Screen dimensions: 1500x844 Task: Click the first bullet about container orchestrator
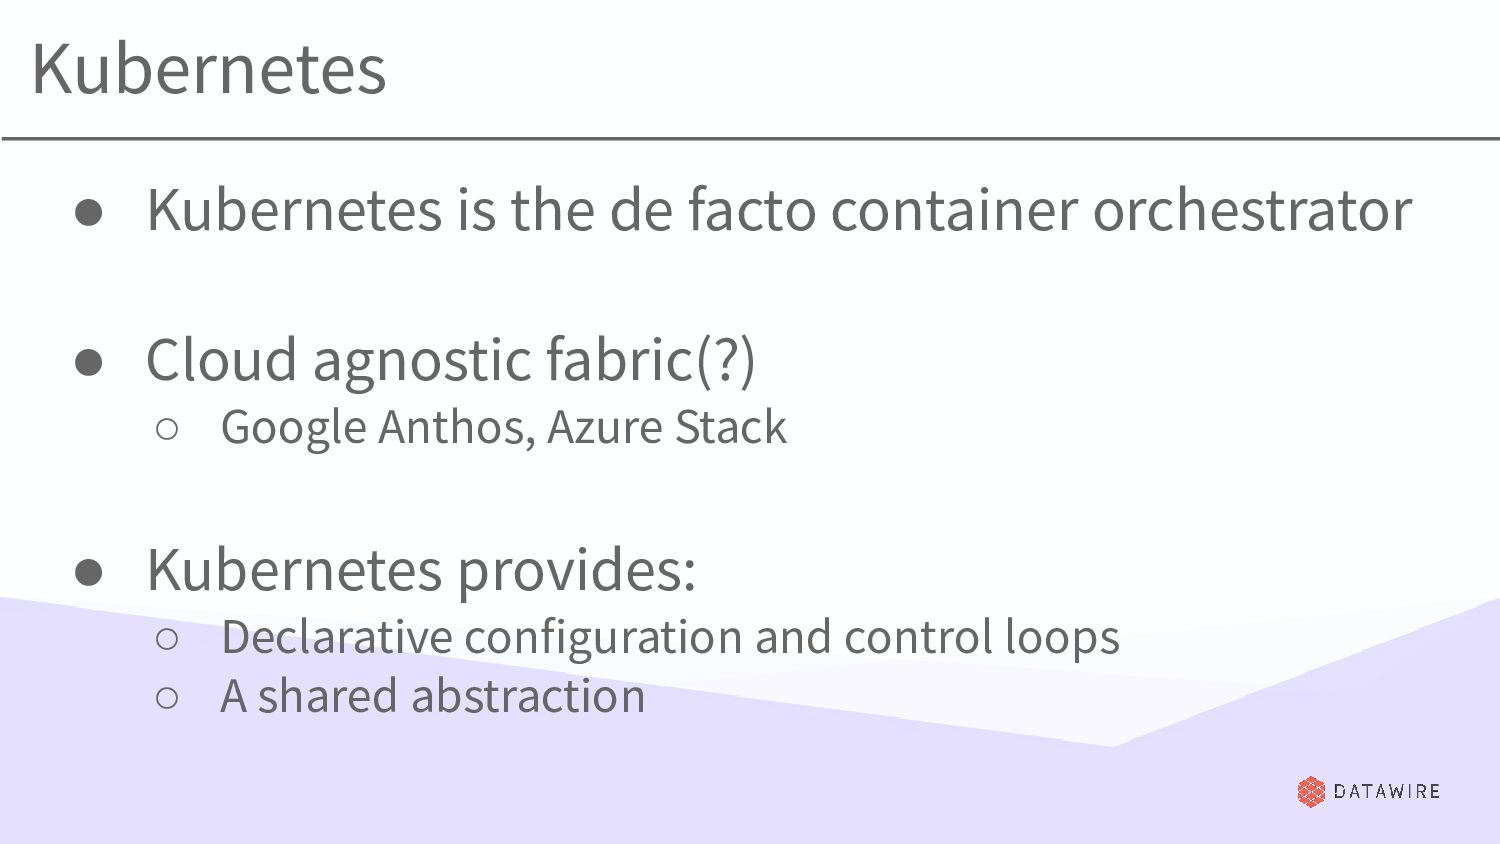click(x=779, y=210)
